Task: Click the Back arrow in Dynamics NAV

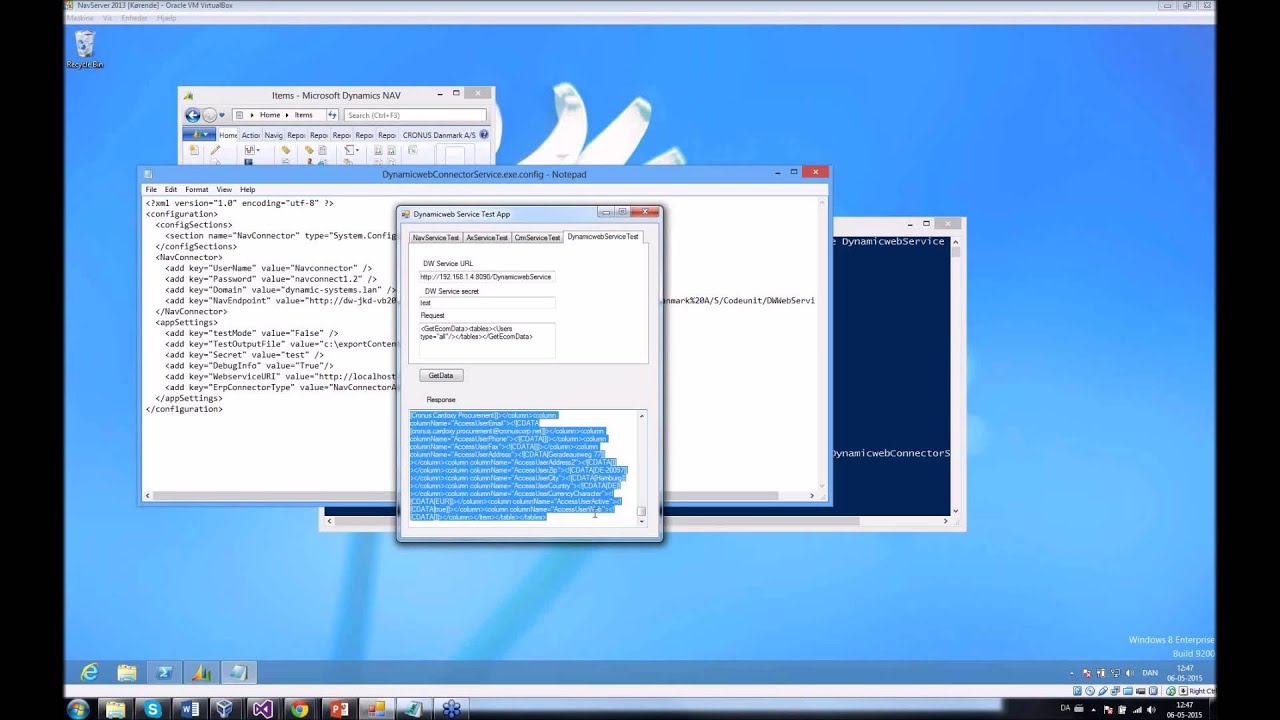Action: point(193,115)
